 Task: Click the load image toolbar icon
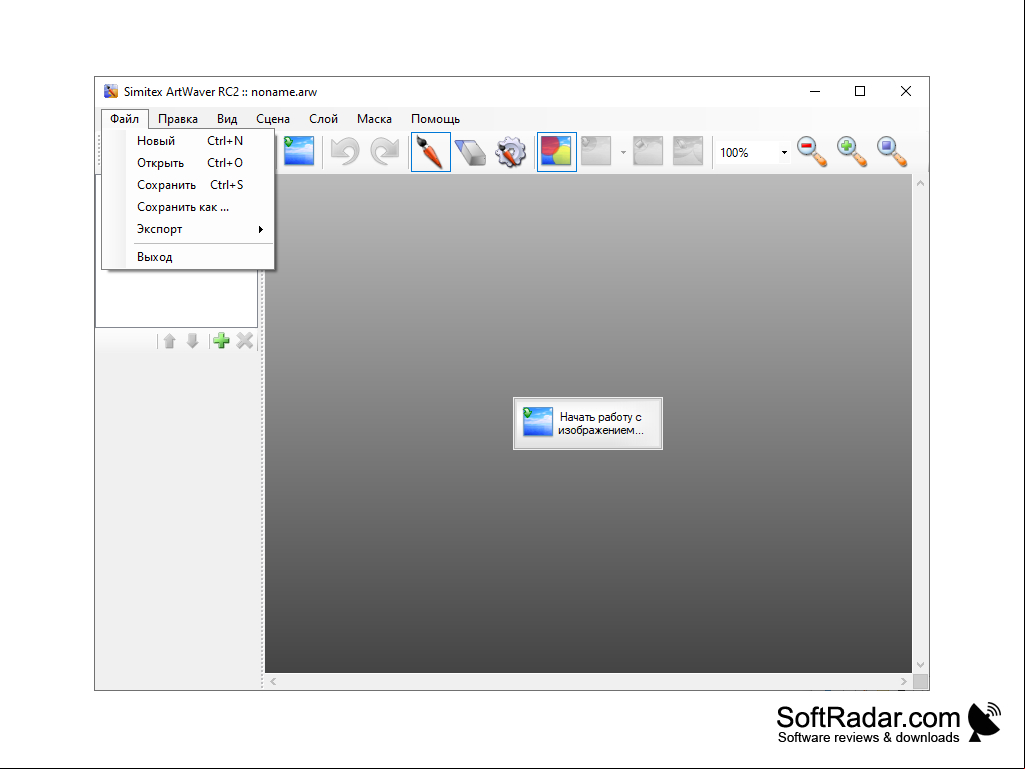[x=299, y=151]
